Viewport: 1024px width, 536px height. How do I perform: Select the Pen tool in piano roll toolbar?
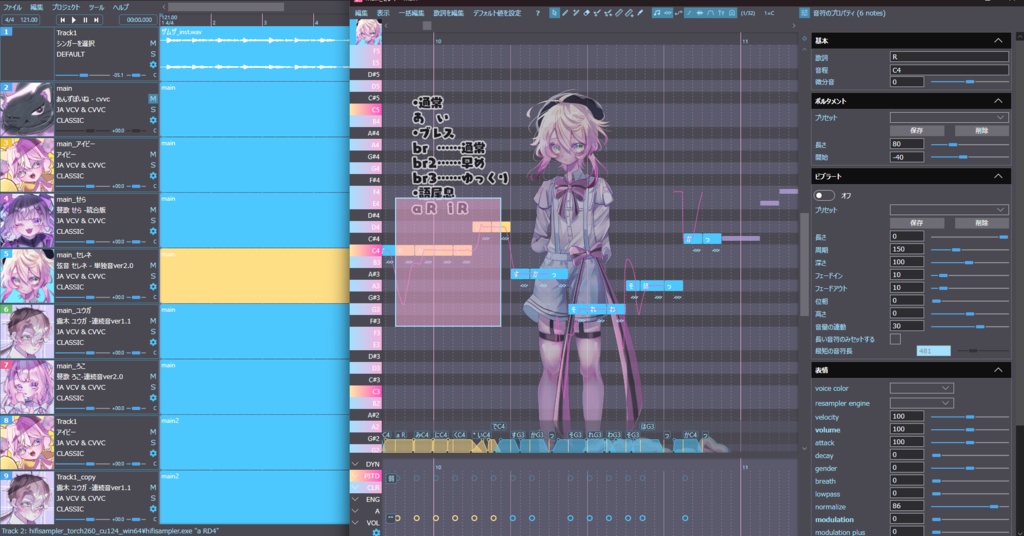[565, 13]
